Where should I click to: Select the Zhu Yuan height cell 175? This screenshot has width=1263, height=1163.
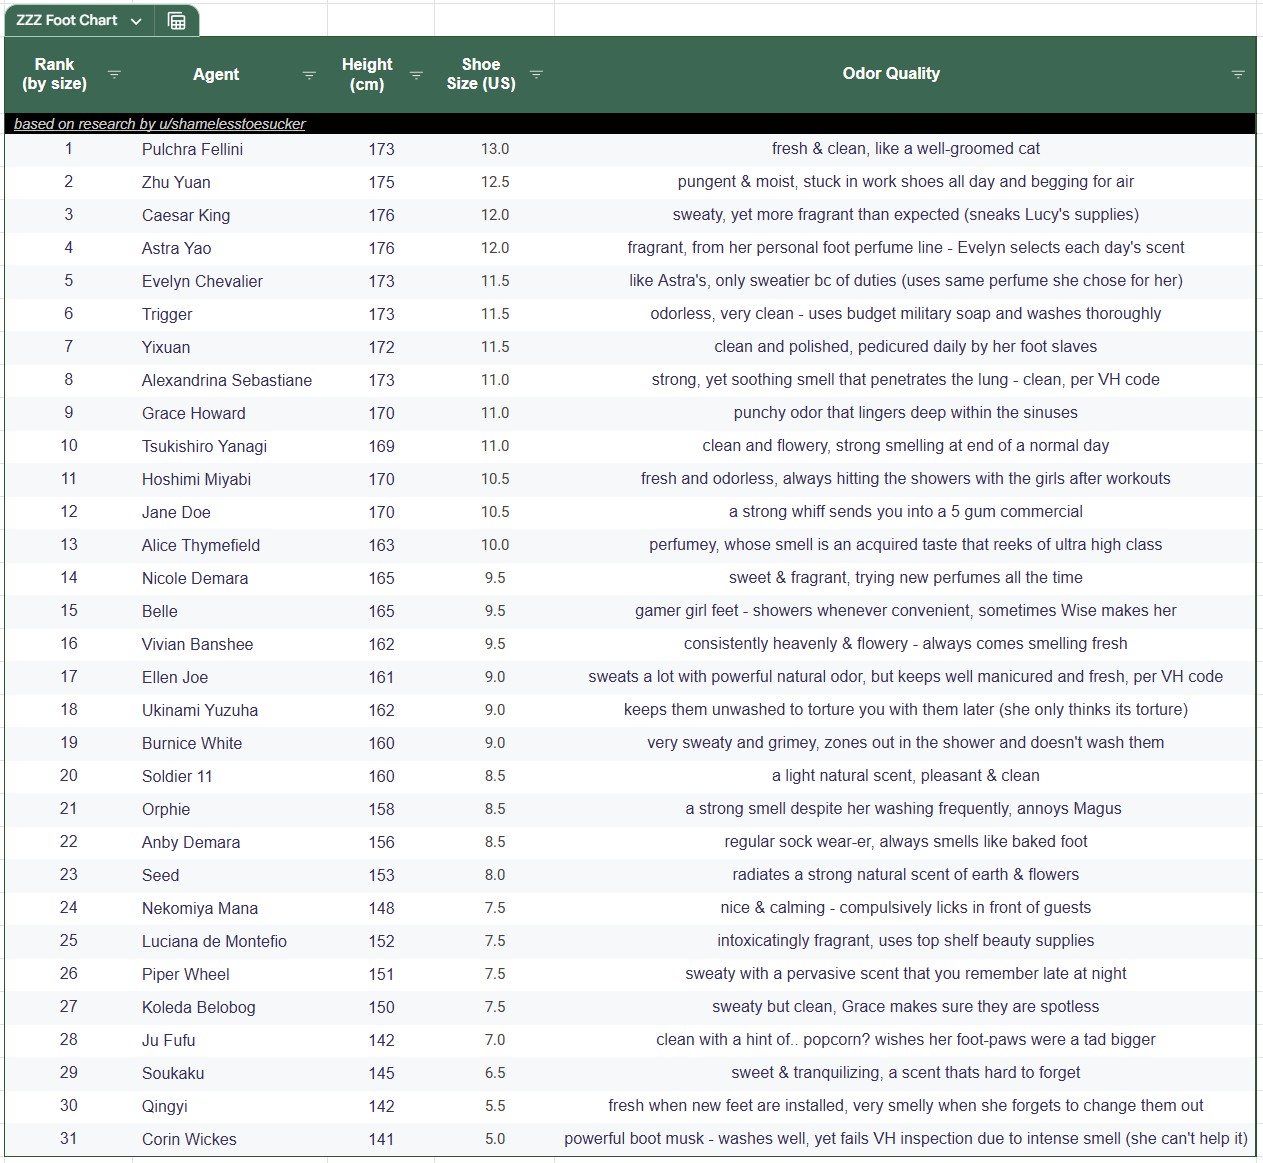coord(381,182)
